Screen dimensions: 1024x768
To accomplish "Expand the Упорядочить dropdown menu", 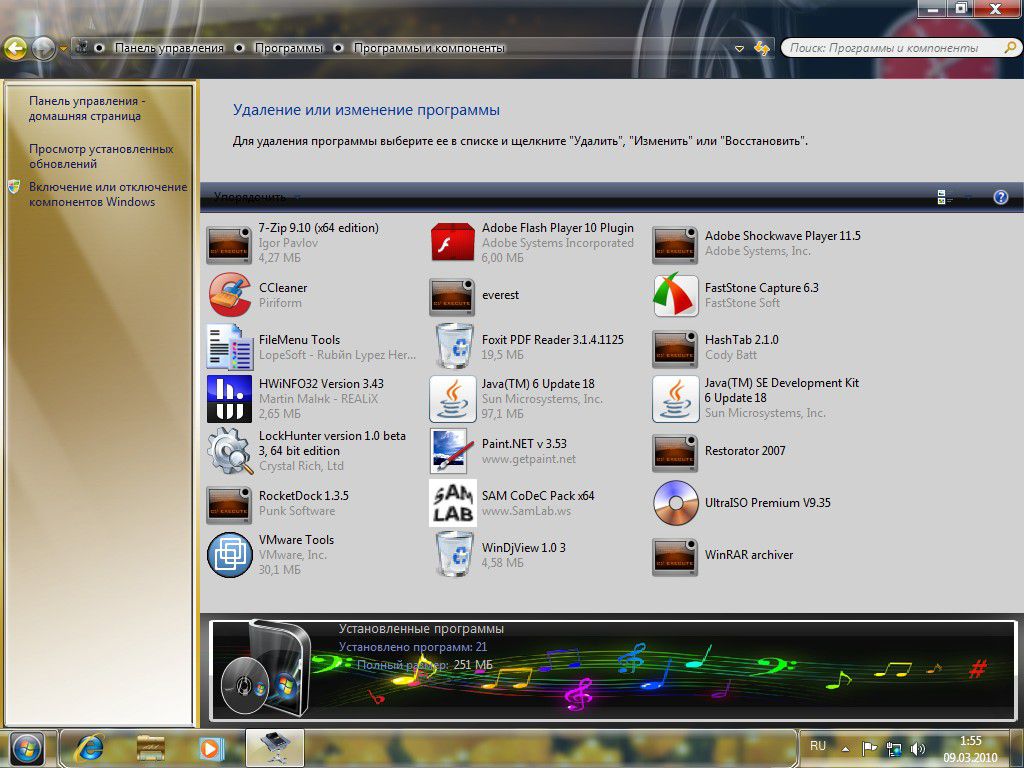I will pyautogui.click(x=256, y=198).
